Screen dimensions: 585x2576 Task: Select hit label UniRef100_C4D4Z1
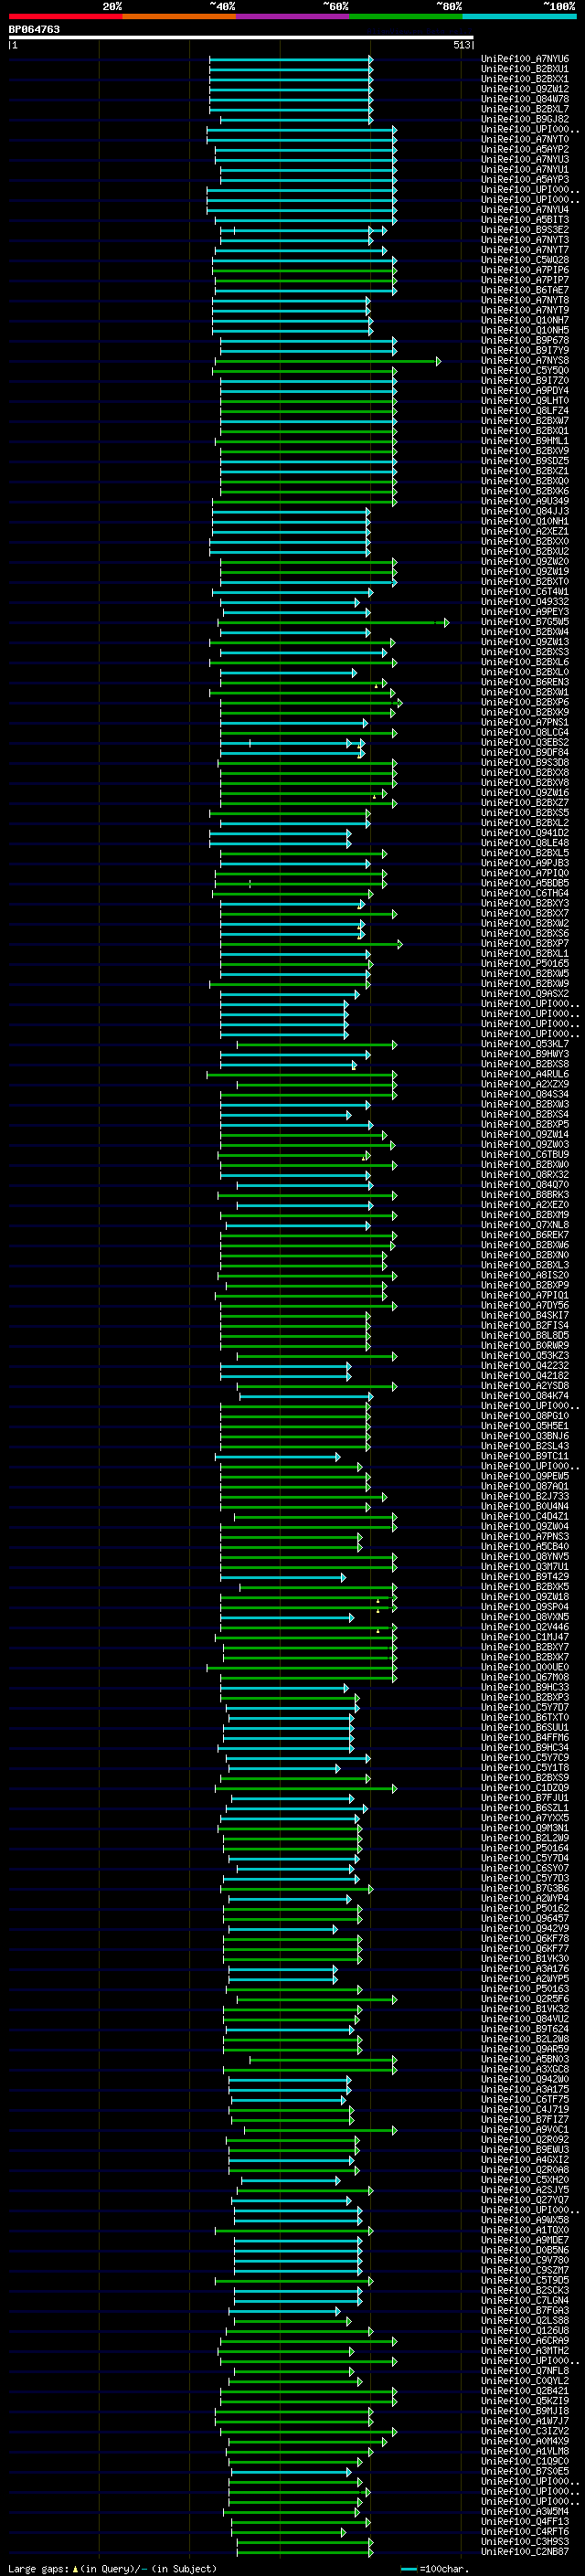coord(525,1516)
